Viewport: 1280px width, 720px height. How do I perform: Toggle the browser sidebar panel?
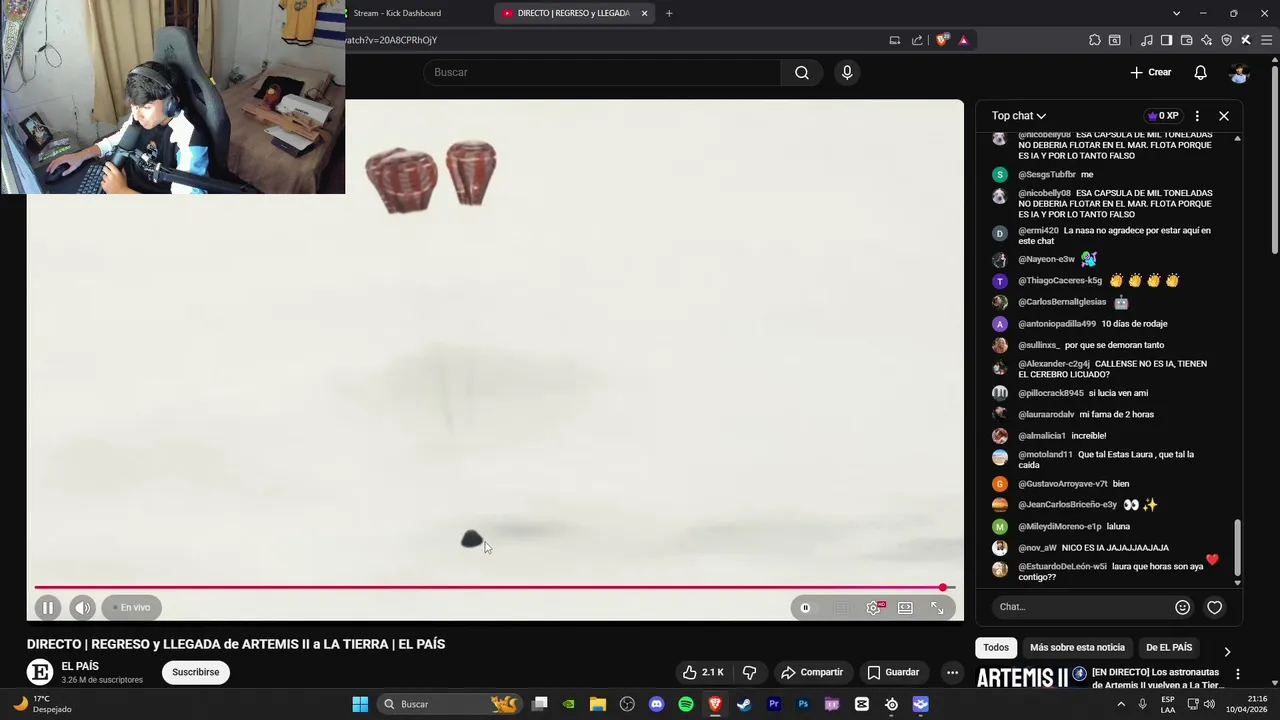[x=1166, y=40]
